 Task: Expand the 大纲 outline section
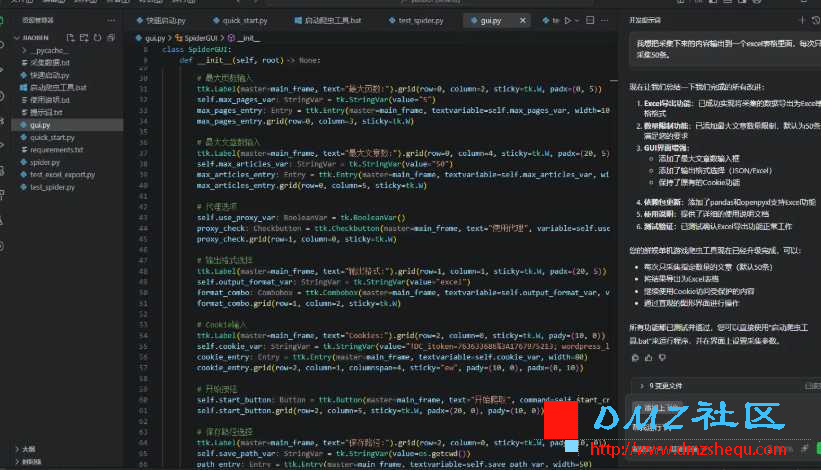coord(31,449)
